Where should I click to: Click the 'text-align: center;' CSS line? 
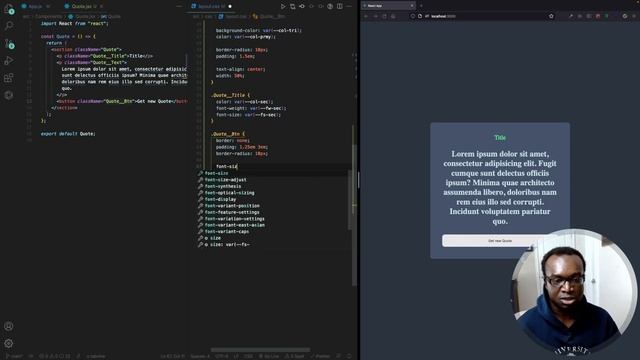pos(241,69)
